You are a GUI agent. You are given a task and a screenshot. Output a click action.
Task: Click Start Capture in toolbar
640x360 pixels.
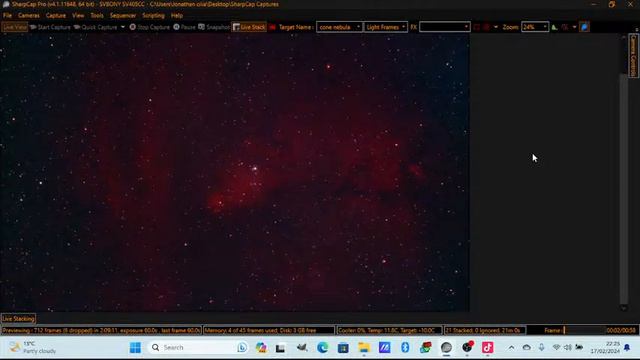coord(50,27)
